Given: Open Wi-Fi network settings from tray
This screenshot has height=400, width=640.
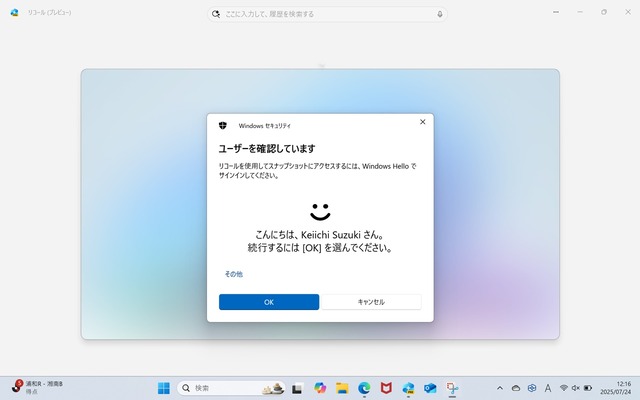Looking at the screenshot, I should click(564, 388).
